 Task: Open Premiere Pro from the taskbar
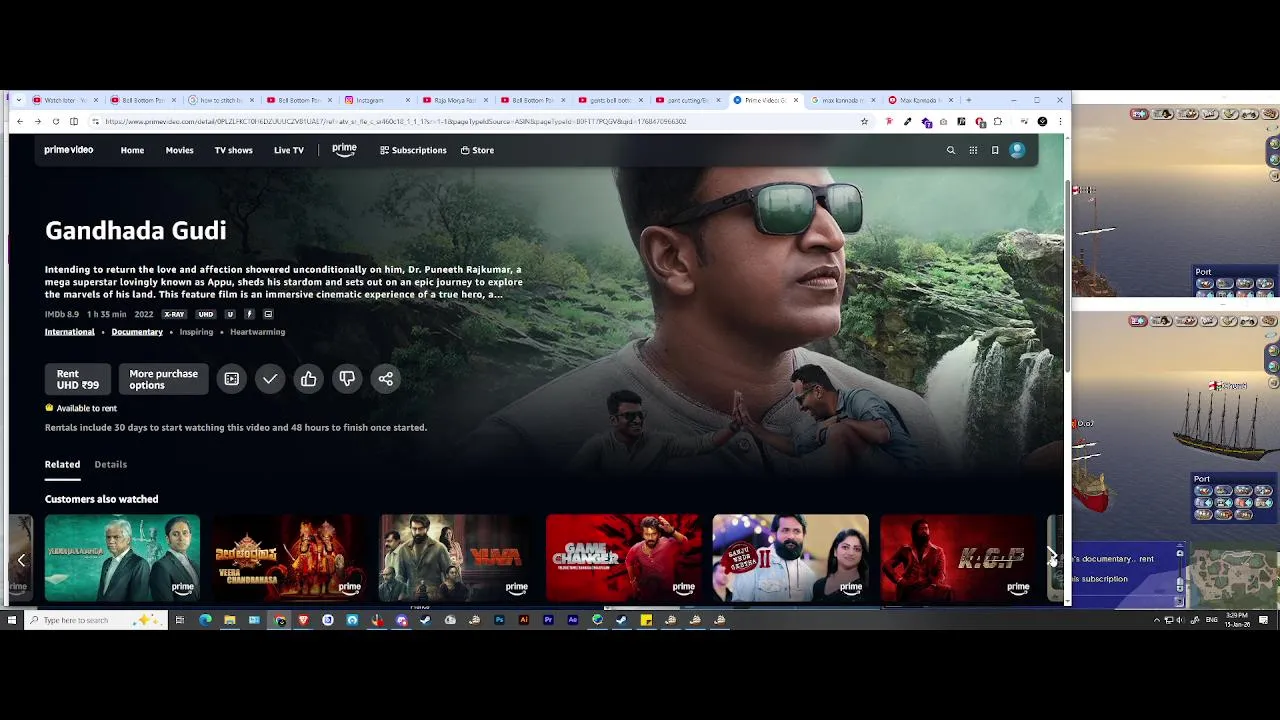point(548,620)
